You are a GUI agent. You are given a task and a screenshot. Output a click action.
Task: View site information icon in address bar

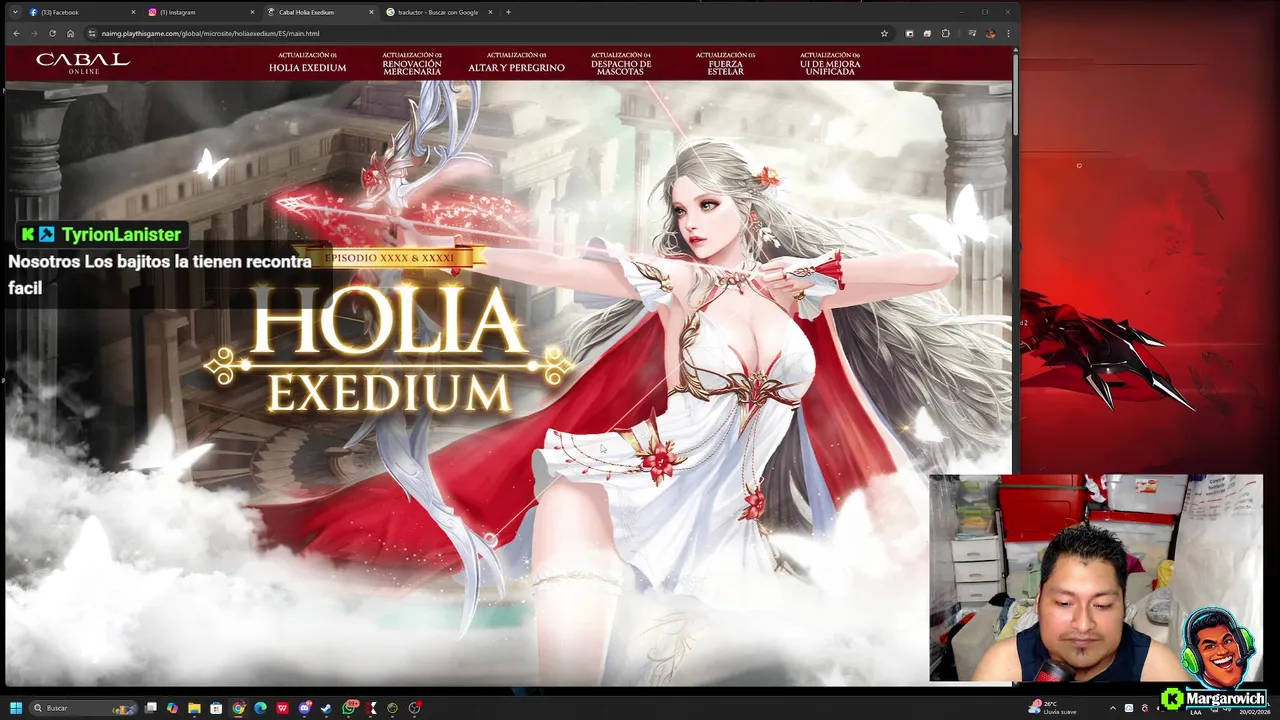pyautogui.click(x=92, y=33)
